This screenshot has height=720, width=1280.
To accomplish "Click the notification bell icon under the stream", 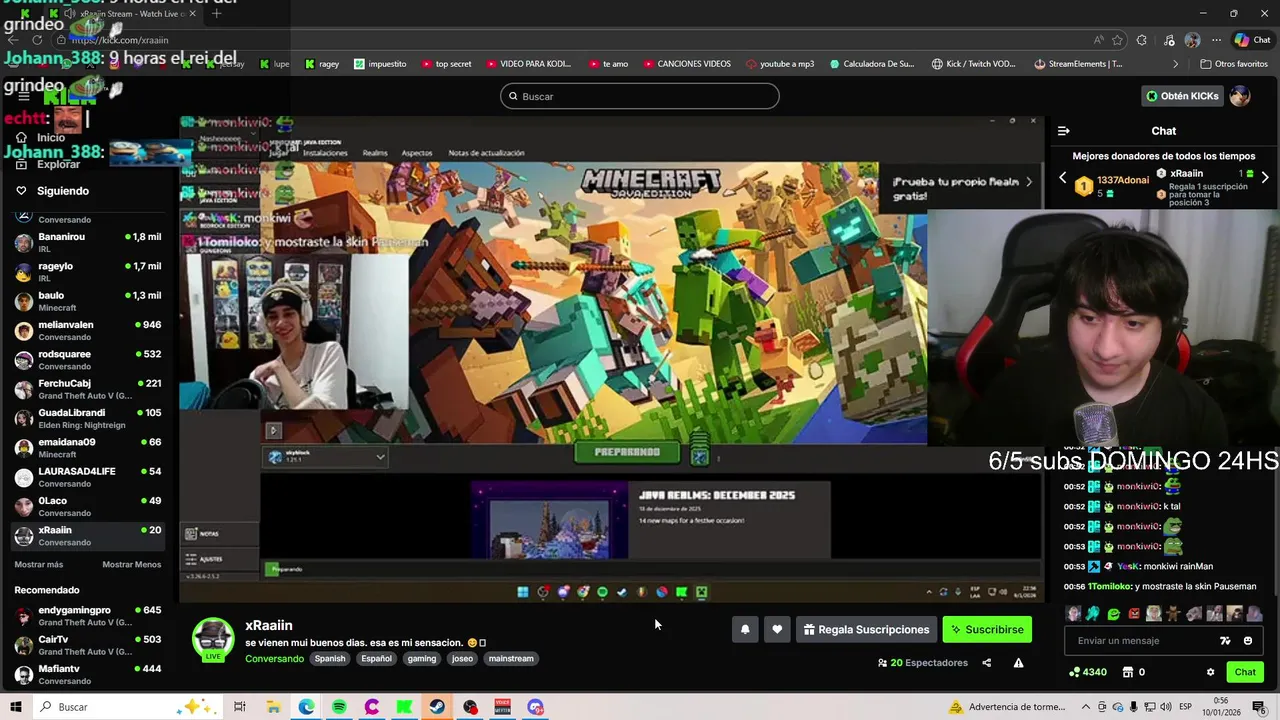I will 745,629.
